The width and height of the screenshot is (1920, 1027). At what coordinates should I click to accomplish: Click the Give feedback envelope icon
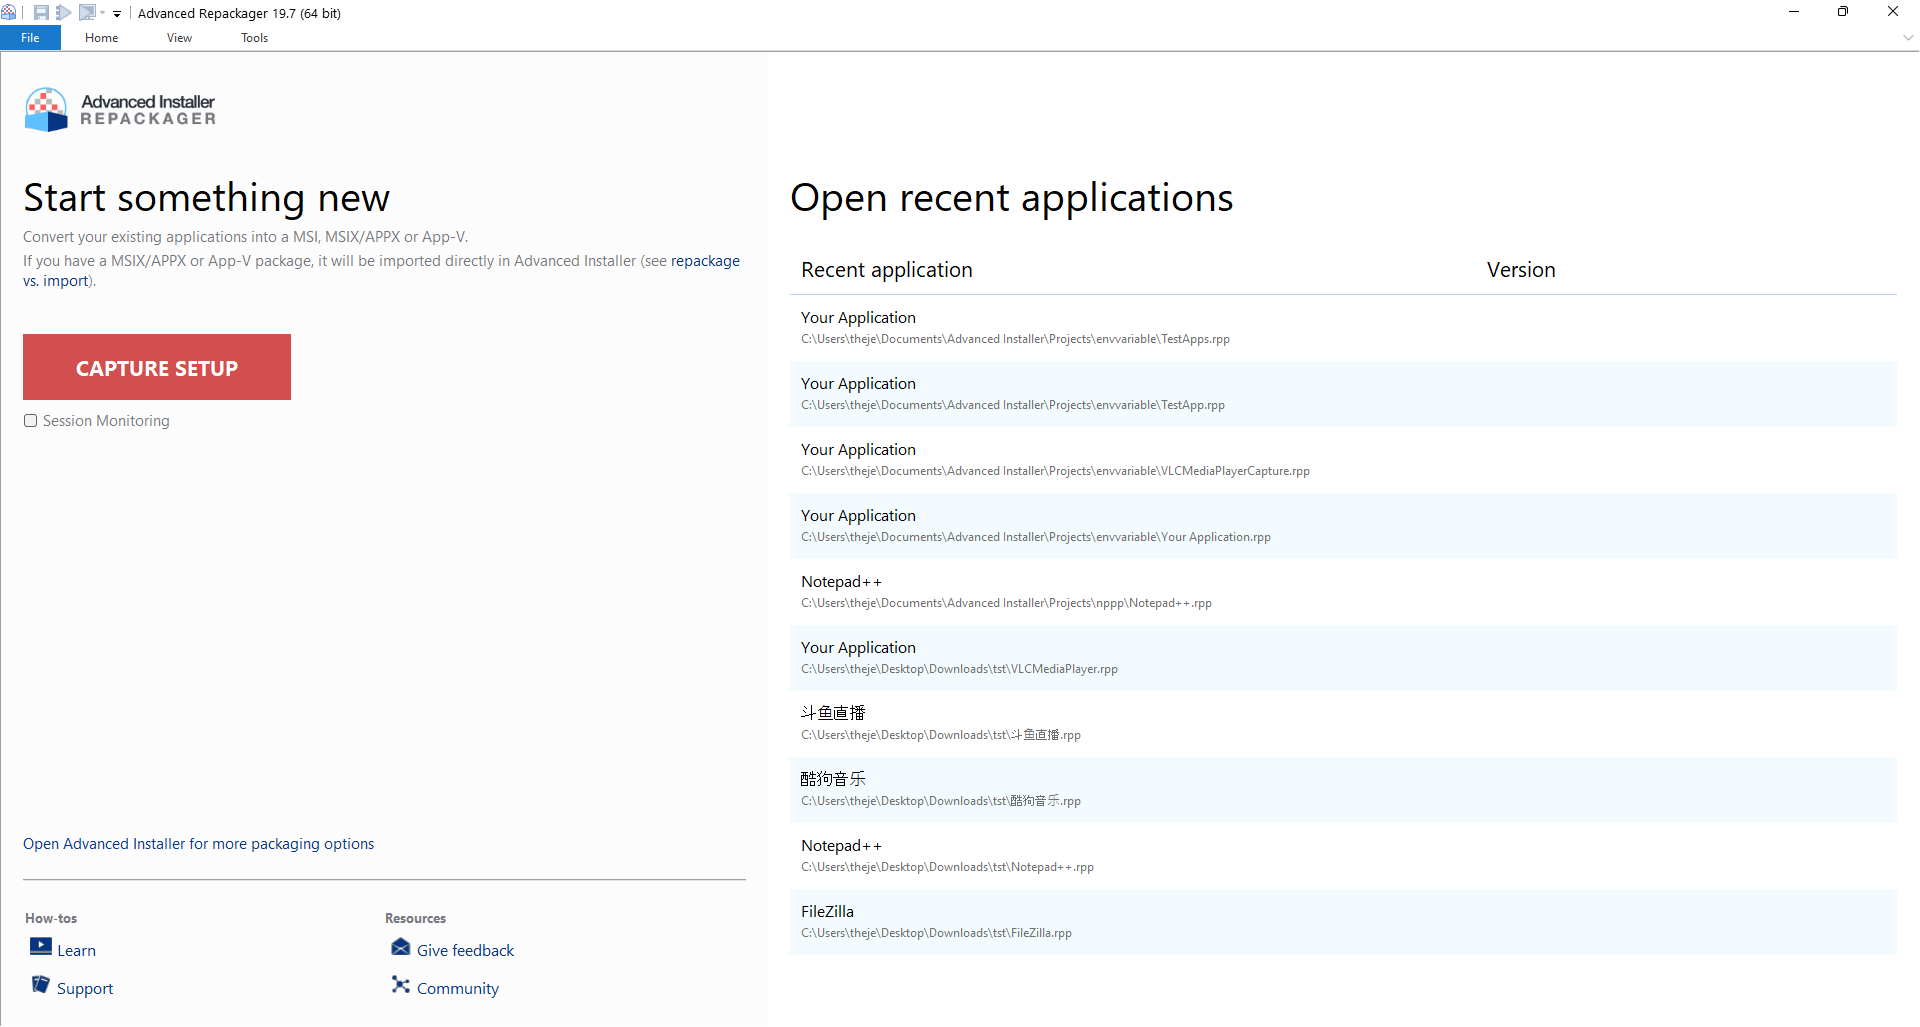tap(401, 946)
